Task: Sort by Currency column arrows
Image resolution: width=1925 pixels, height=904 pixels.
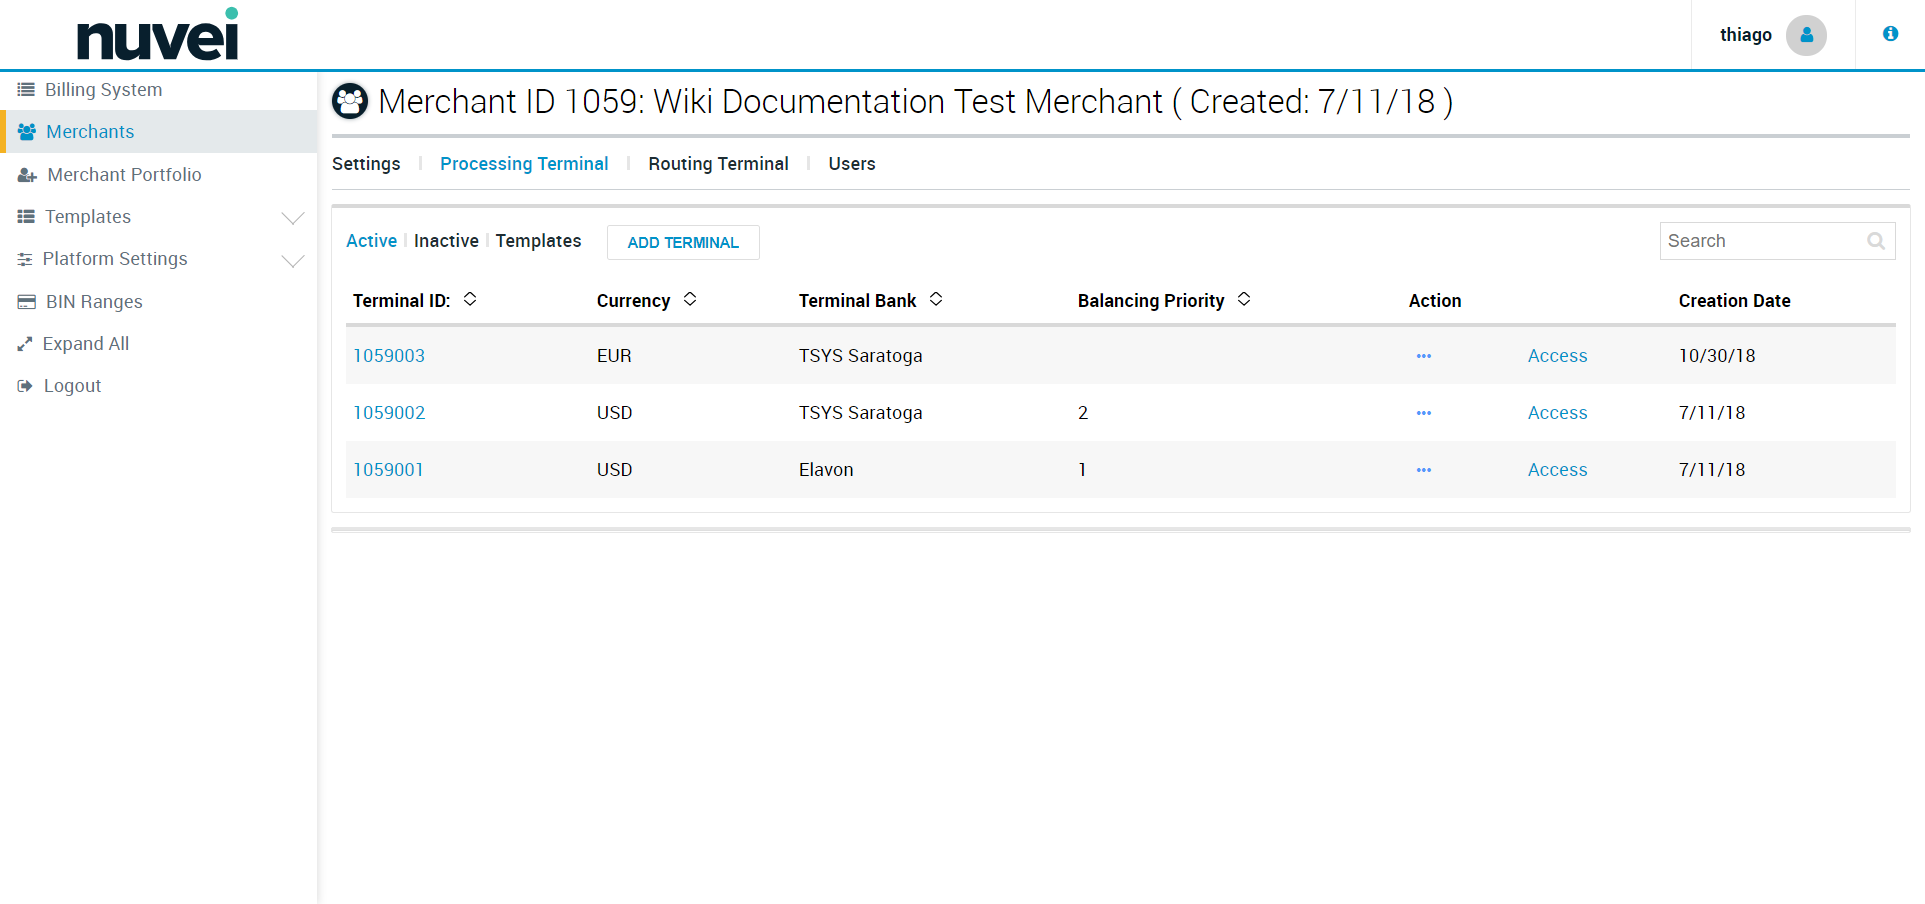Action: [x=690, y=300]
